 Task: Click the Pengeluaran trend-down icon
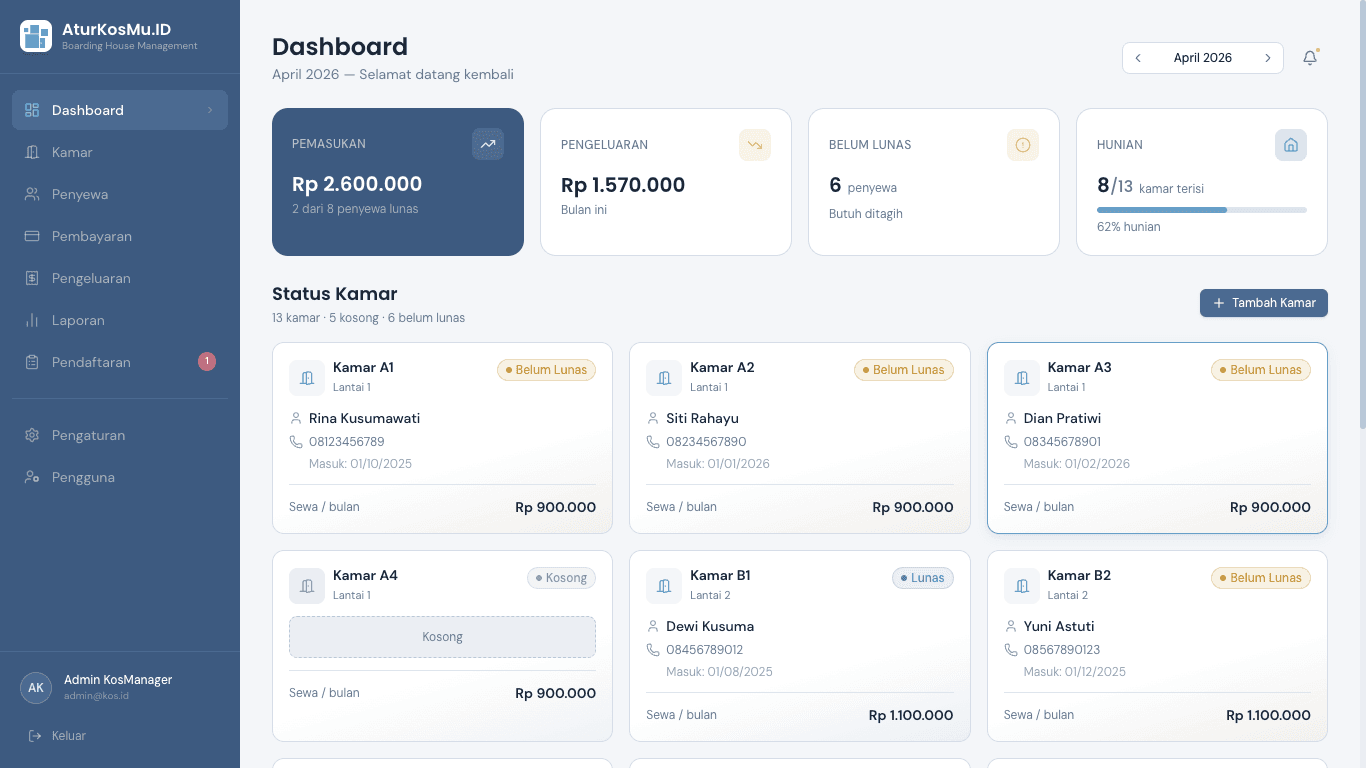coord(755,145)
